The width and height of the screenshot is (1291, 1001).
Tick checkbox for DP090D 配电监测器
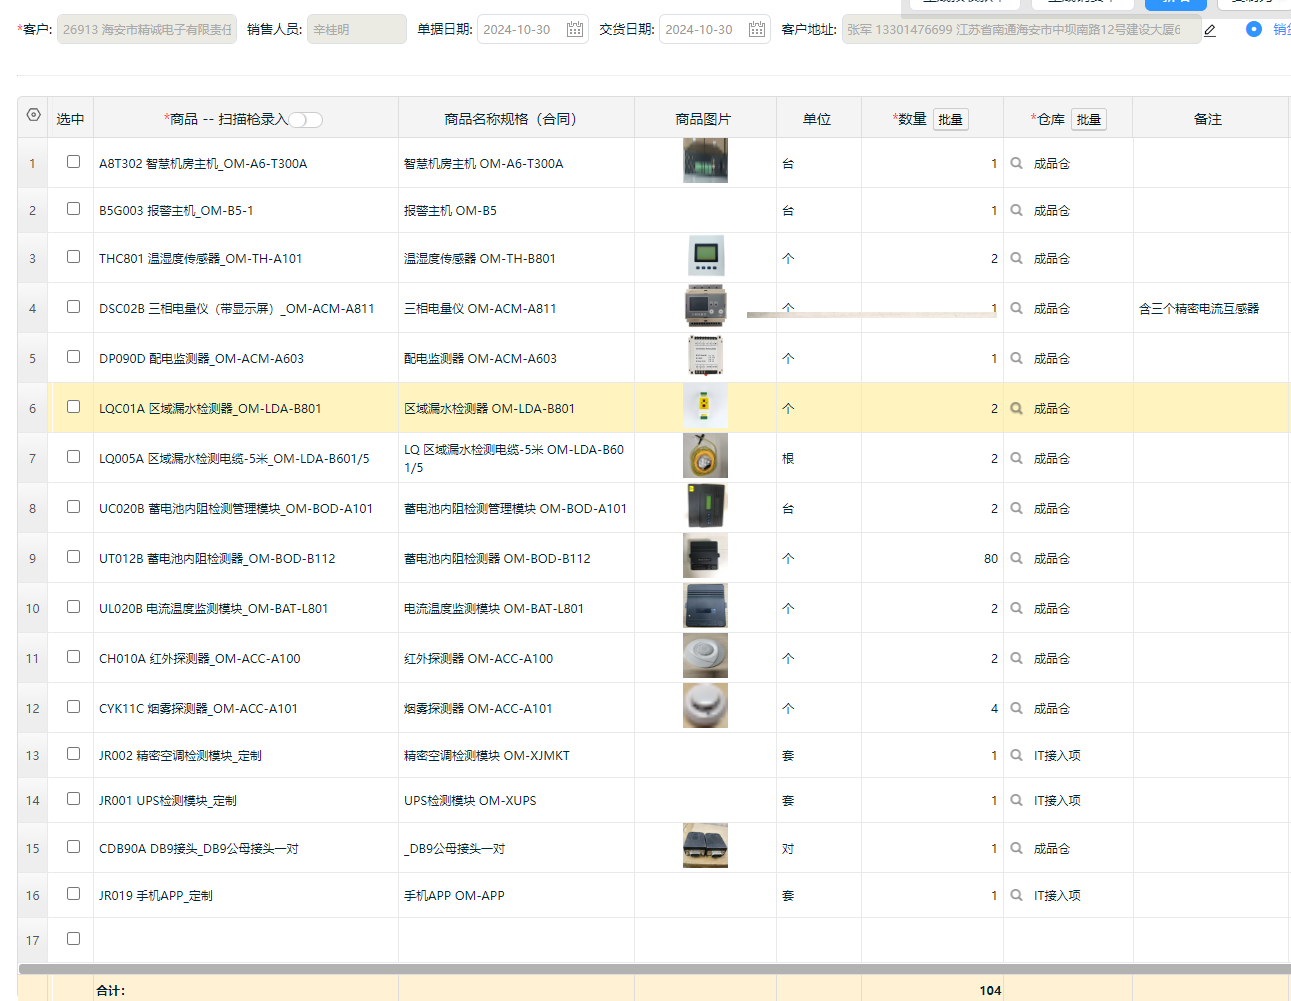tap(73, 356)
